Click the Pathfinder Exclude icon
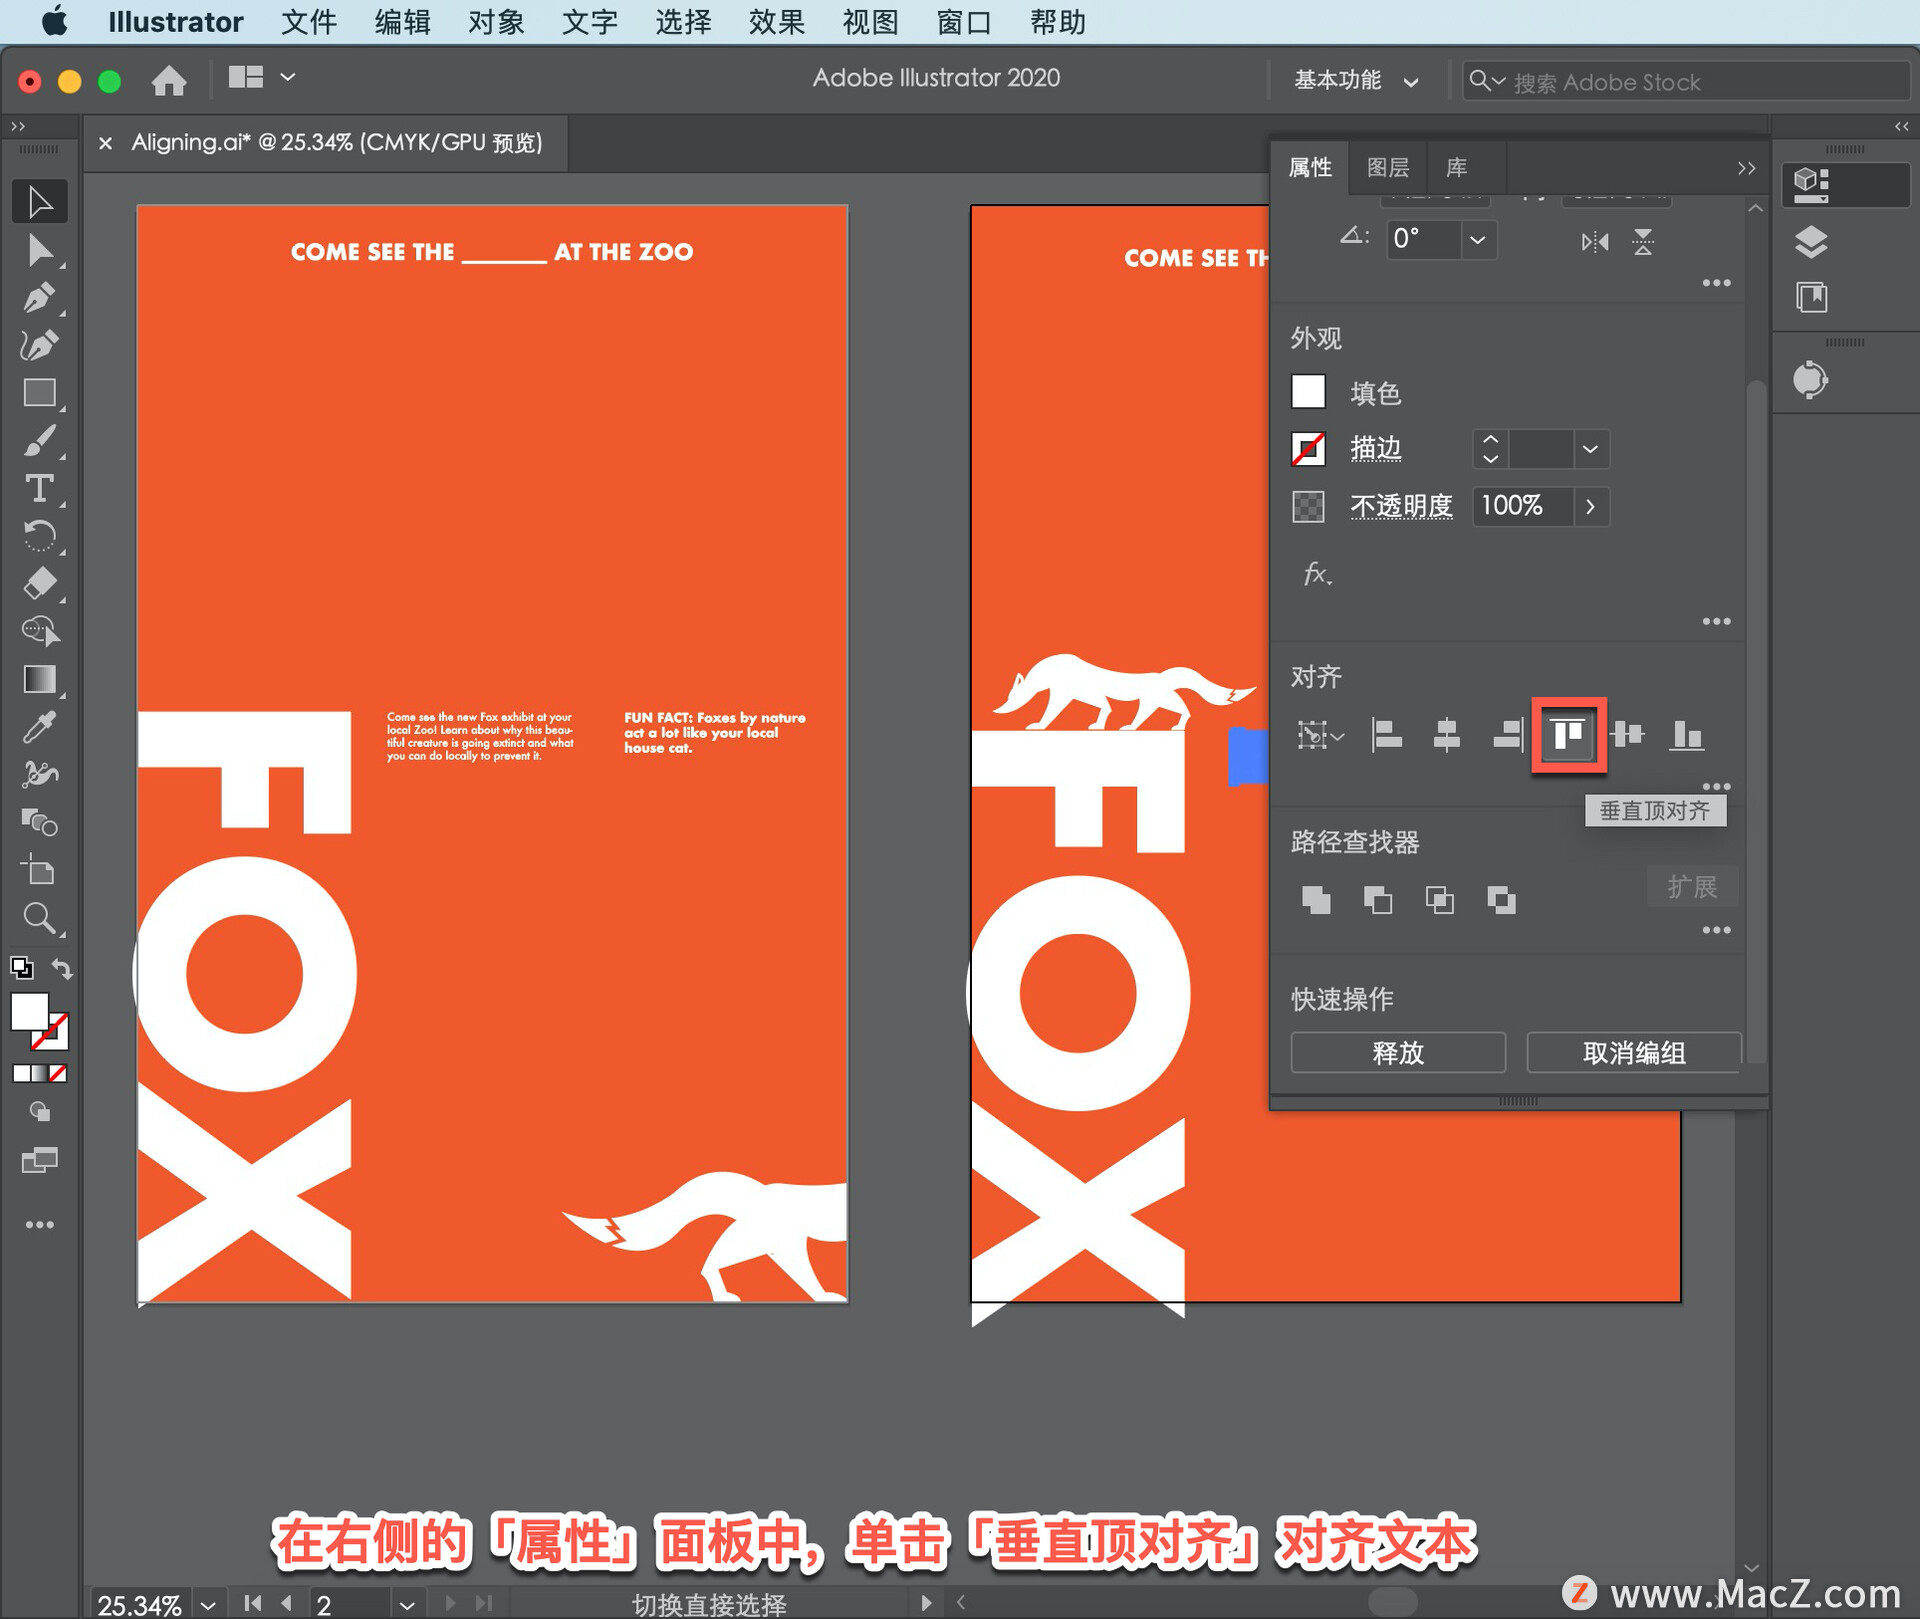This screenshot has height=1619, width=1920. pyautogui.click(x=1501, y=900)
